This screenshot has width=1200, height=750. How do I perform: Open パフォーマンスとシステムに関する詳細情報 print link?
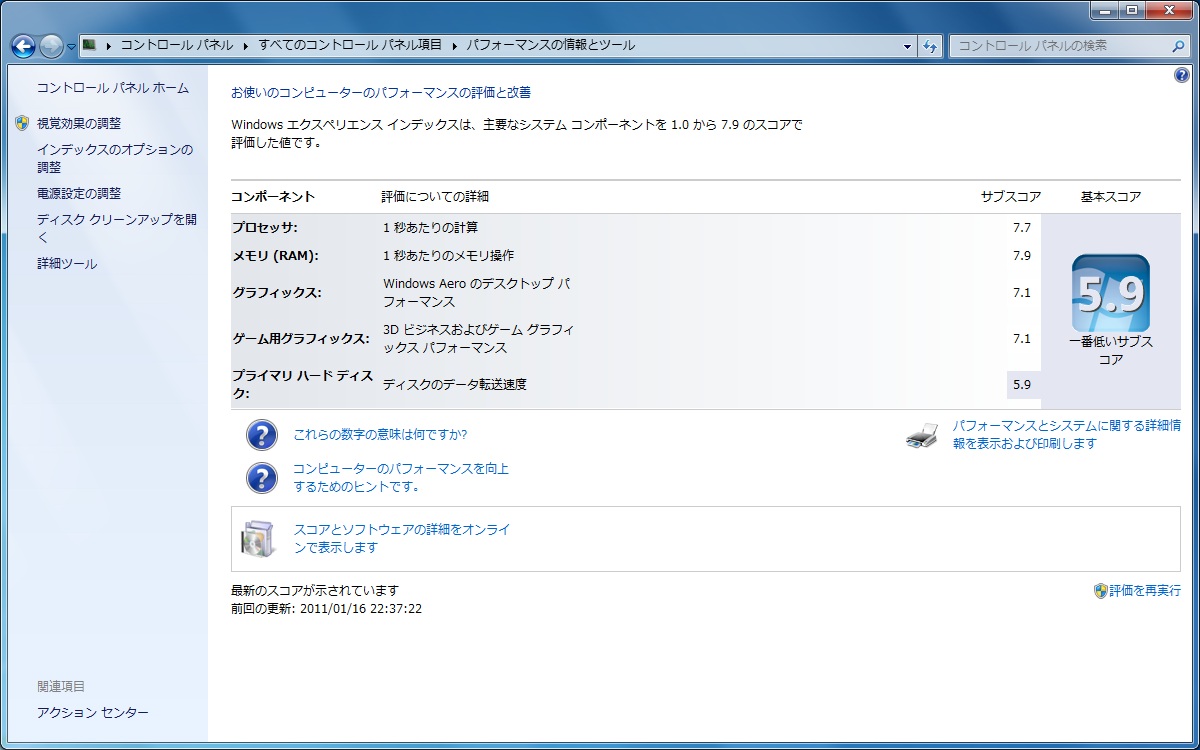[x=1066, y=435]
